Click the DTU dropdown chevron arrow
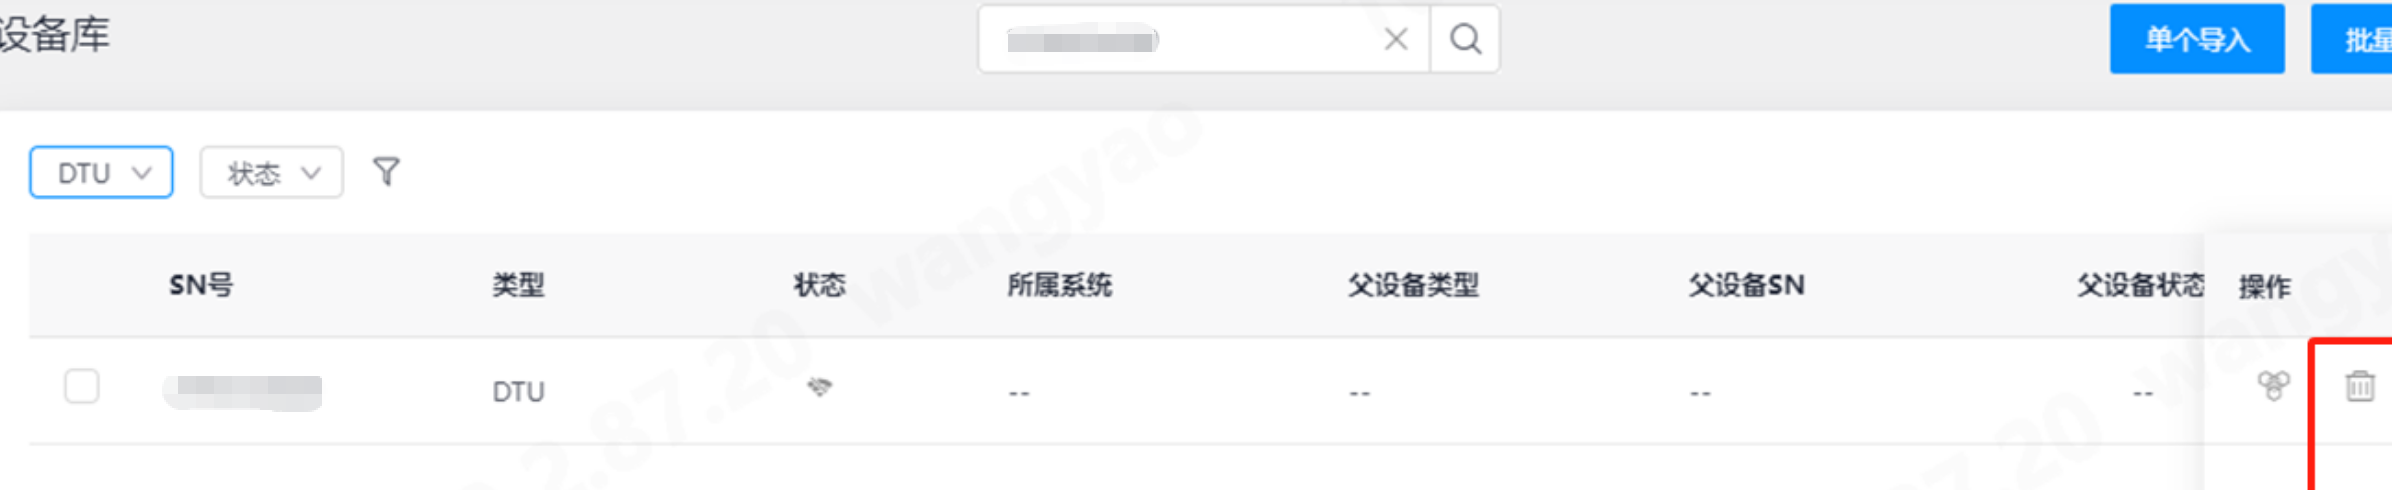 coord(142,172)
